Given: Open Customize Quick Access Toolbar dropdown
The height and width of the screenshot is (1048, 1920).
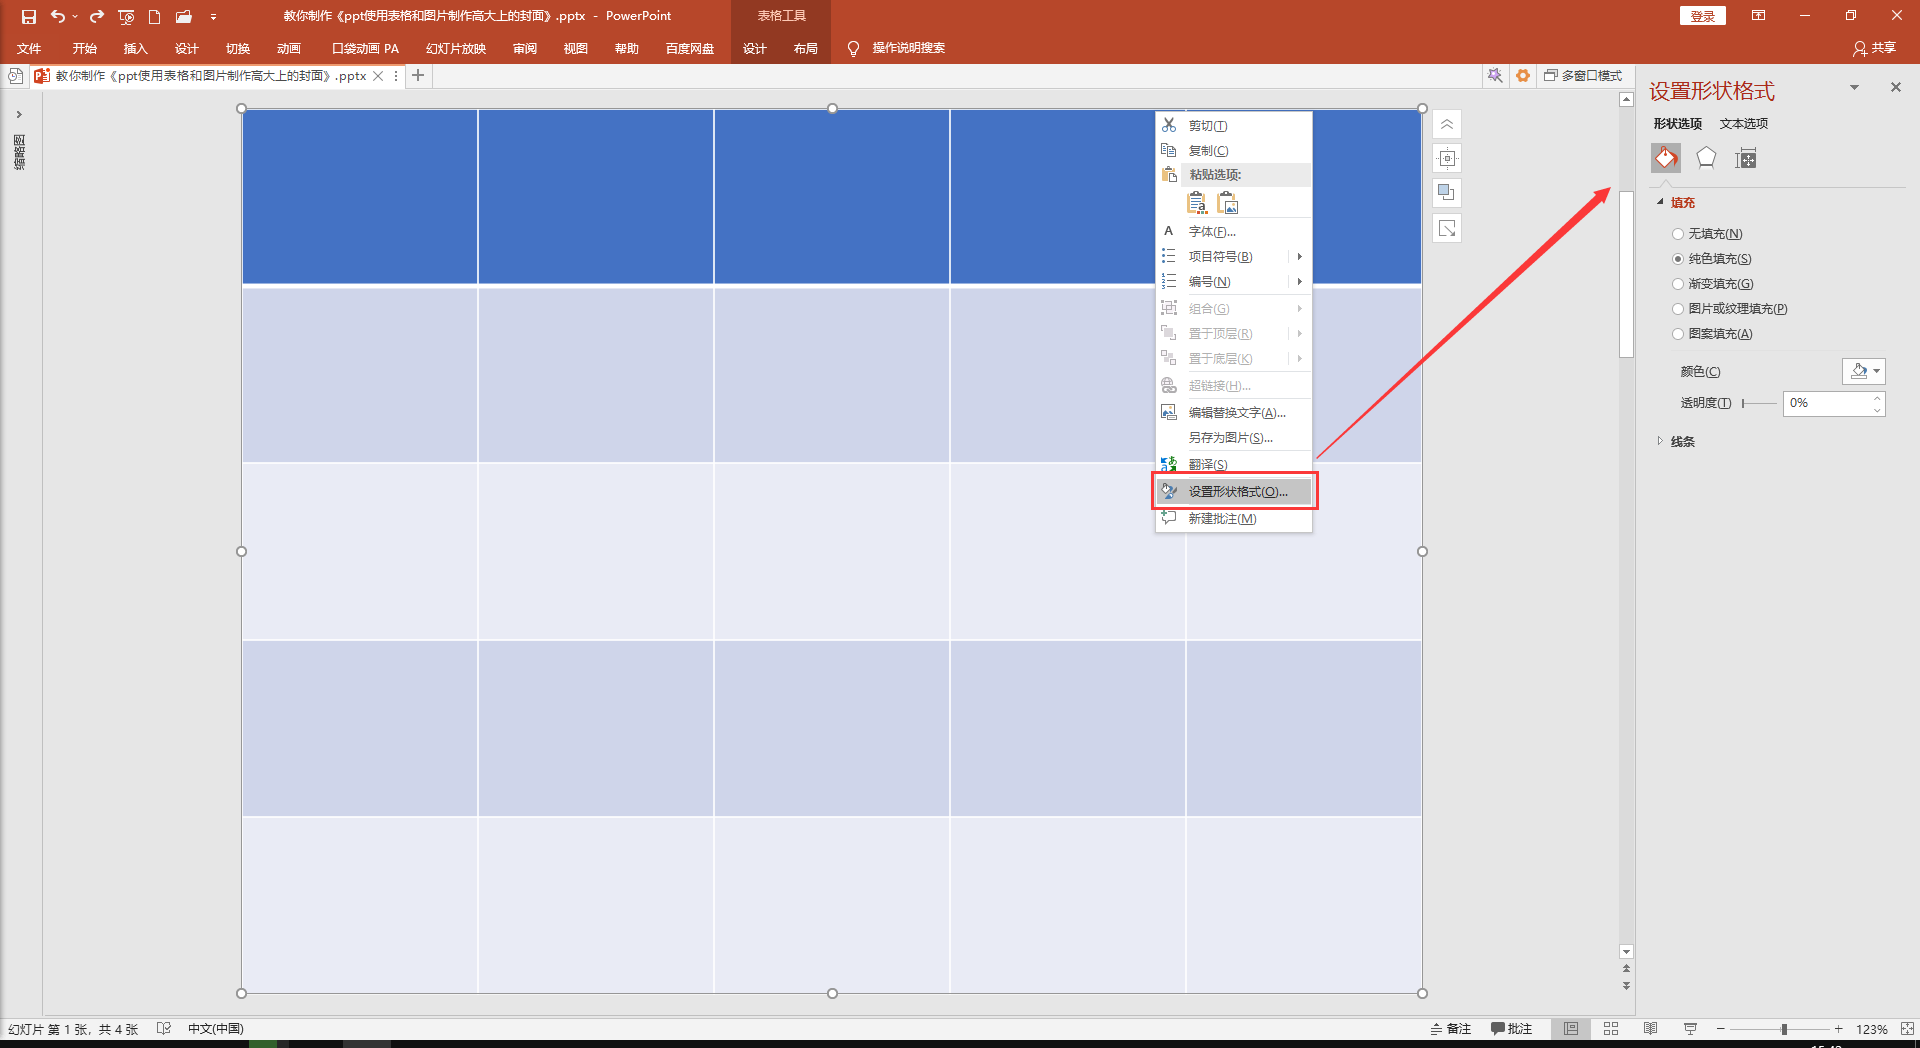Looking at the screenshot, I should point(213,17).
